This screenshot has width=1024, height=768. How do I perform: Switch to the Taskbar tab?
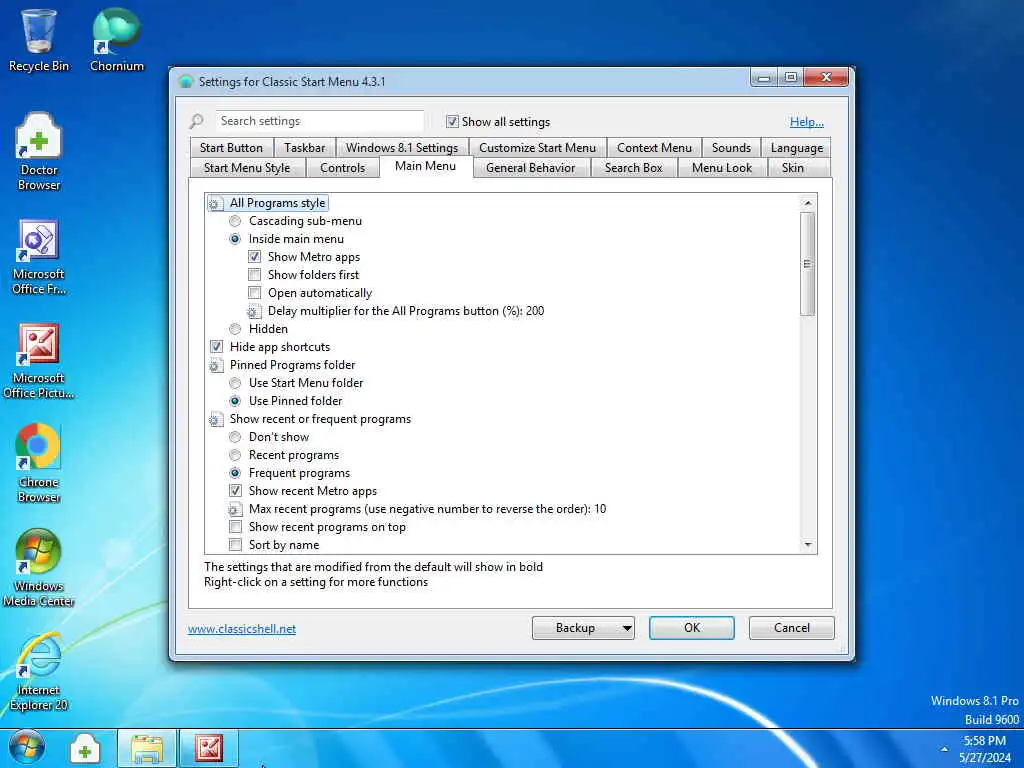[304, 148]
